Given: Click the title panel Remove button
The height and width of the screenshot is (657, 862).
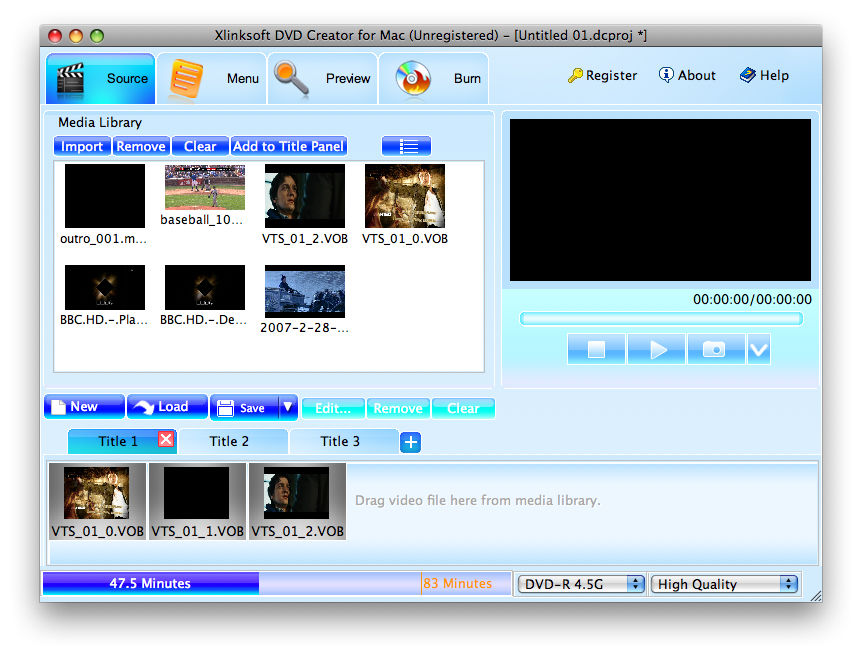Looking at the screenshot, I should click(398, 408).
